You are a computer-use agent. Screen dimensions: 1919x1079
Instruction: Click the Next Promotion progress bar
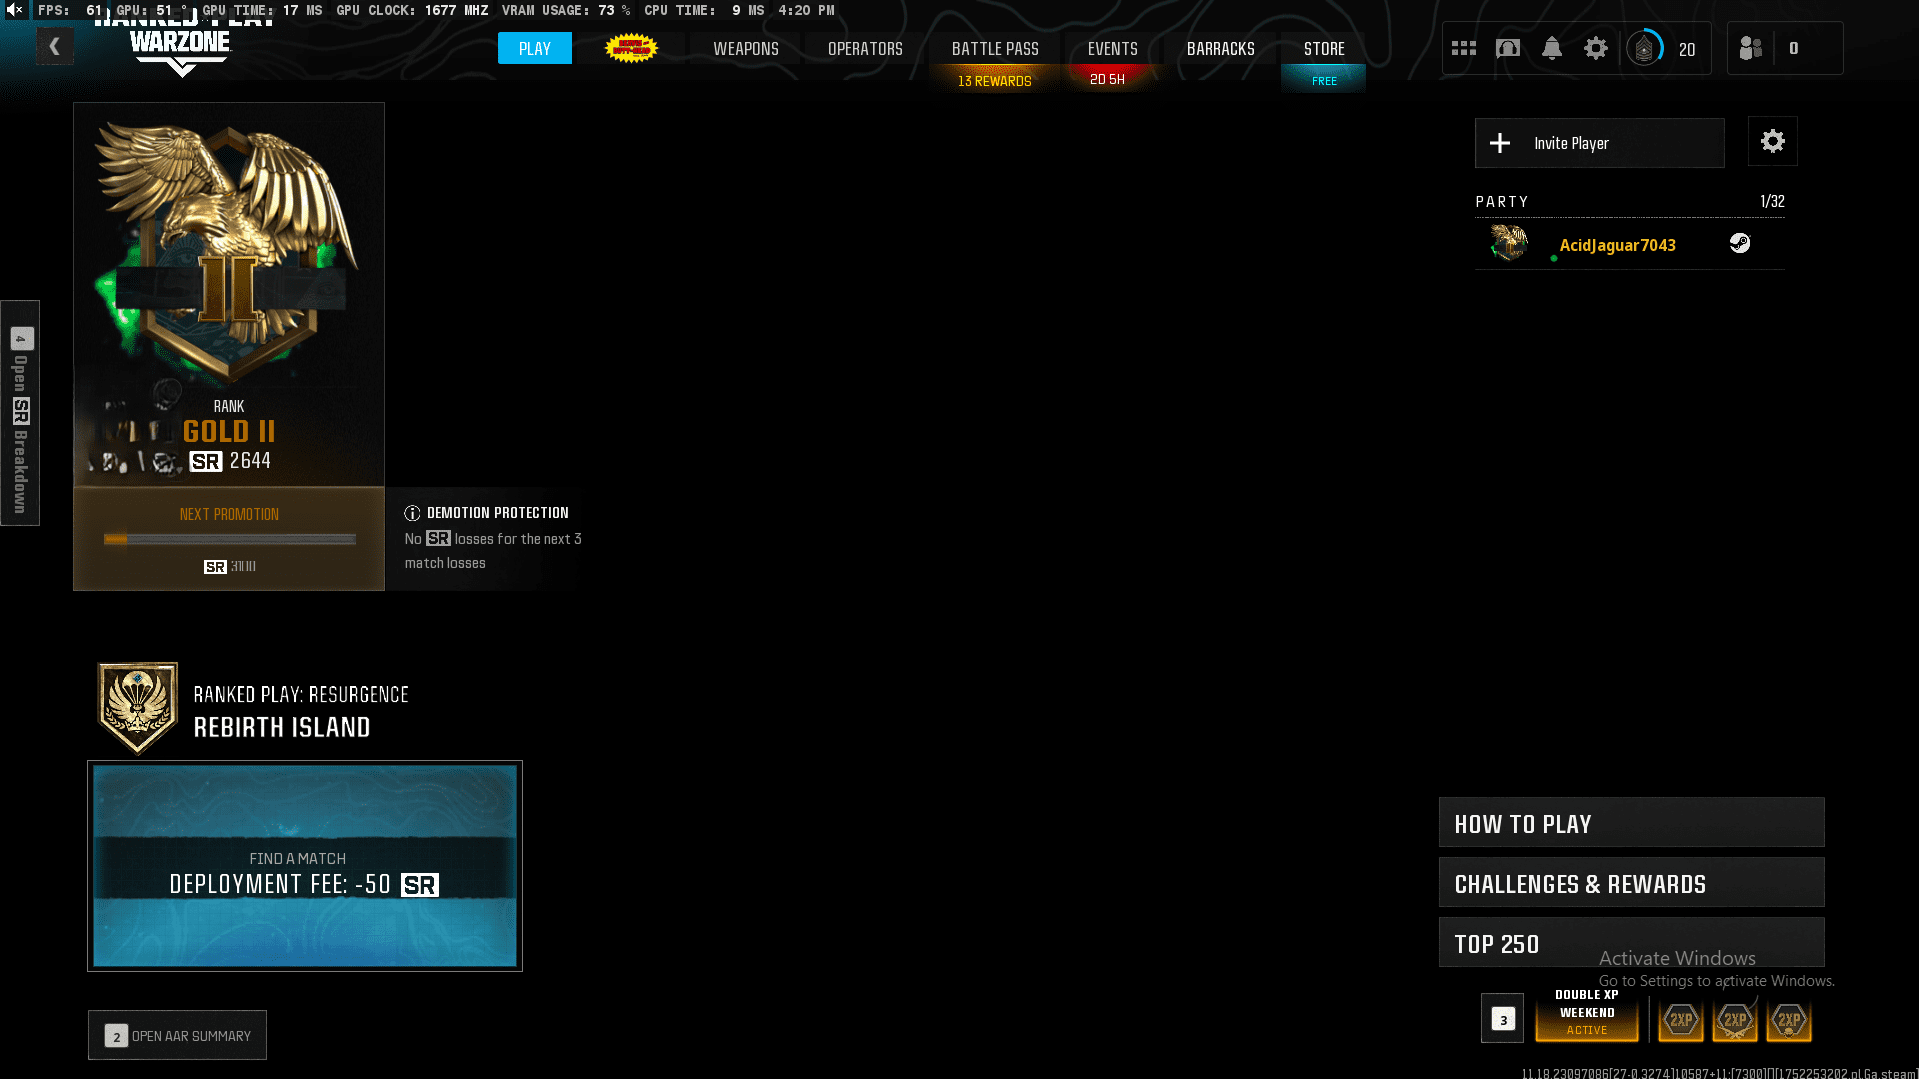coord(230,539)
